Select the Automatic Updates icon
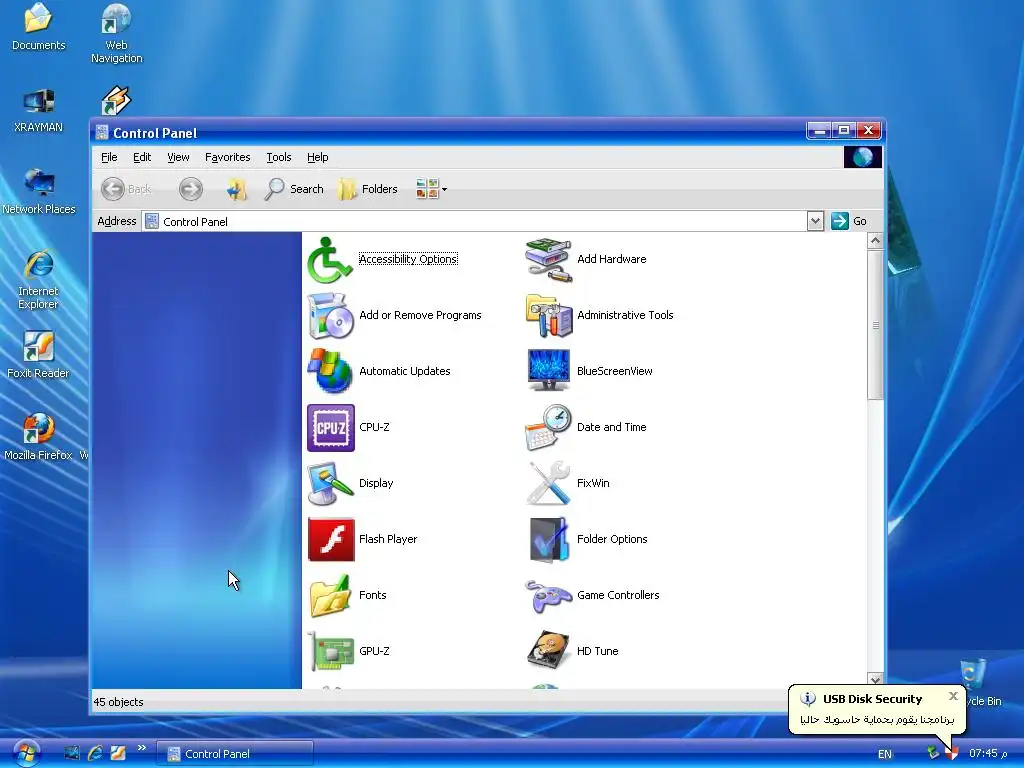 [x=330, y=371]
